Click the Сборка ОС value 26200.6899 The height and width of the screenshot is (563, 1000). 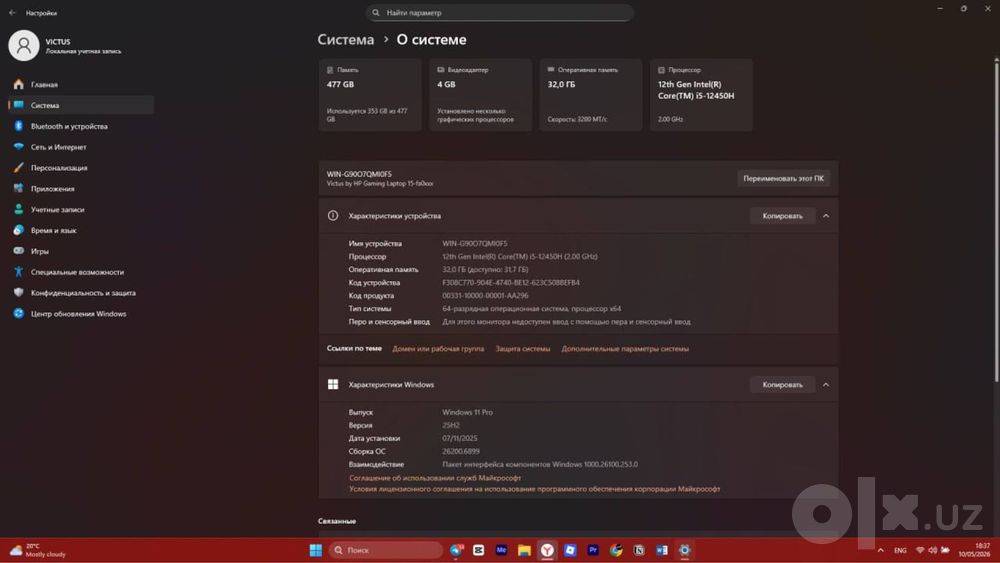point(461,451)
